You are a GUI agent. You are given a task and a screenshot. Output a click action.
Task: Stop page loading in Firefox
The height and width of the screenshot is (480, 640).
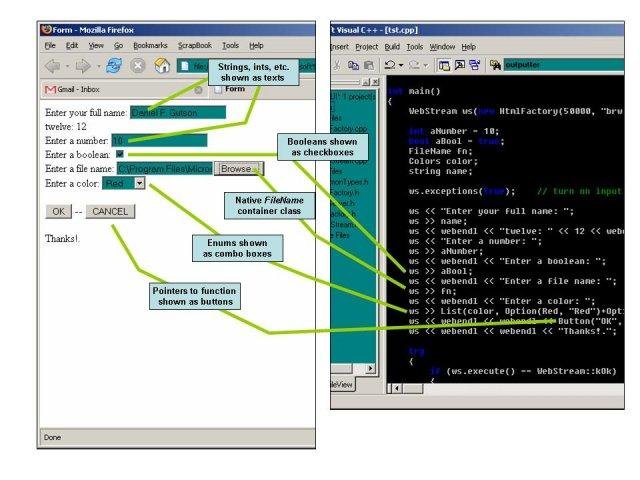point(138,65)
